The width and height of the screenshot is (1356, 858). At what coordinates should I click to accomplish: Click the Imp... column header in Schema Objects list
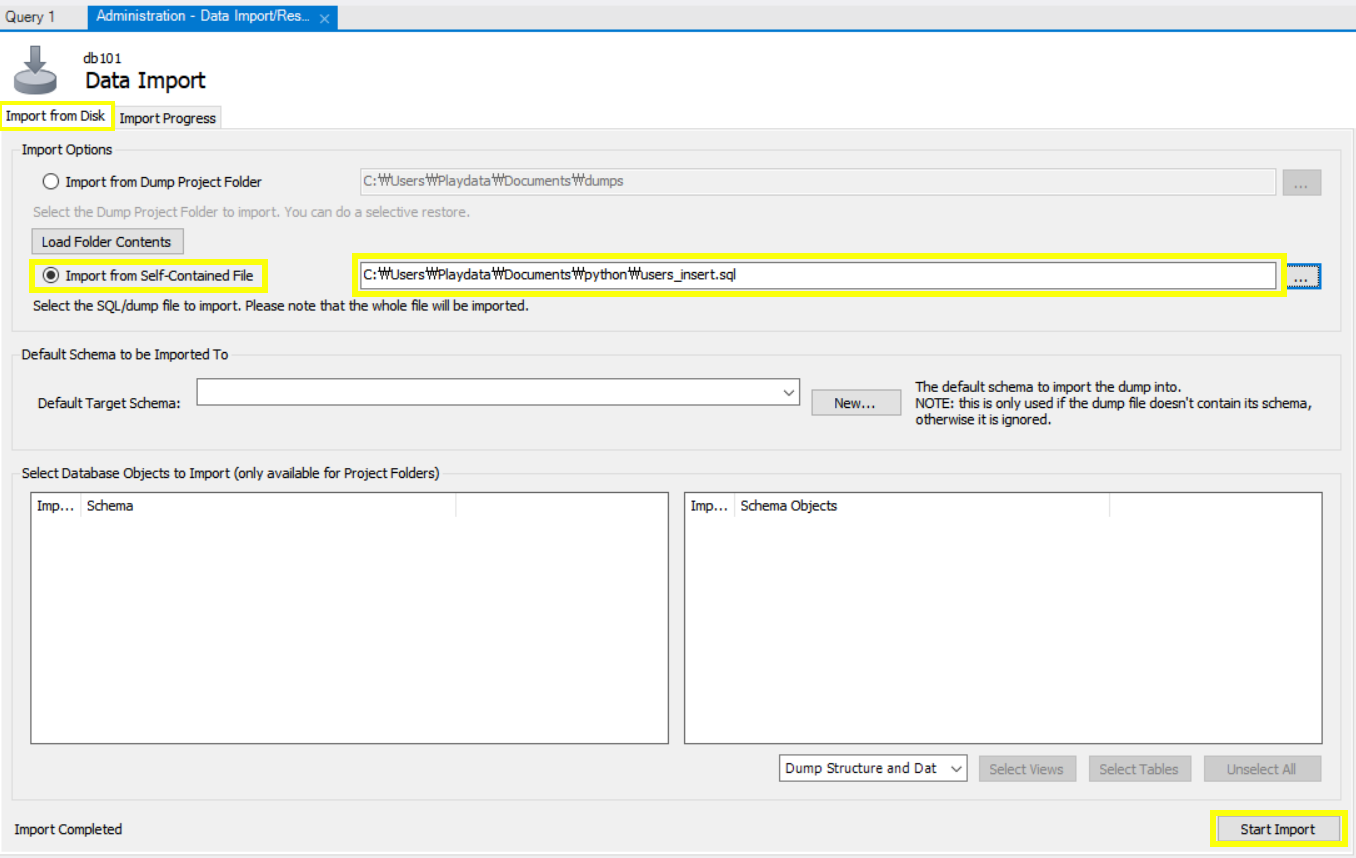tap(710, 506)
